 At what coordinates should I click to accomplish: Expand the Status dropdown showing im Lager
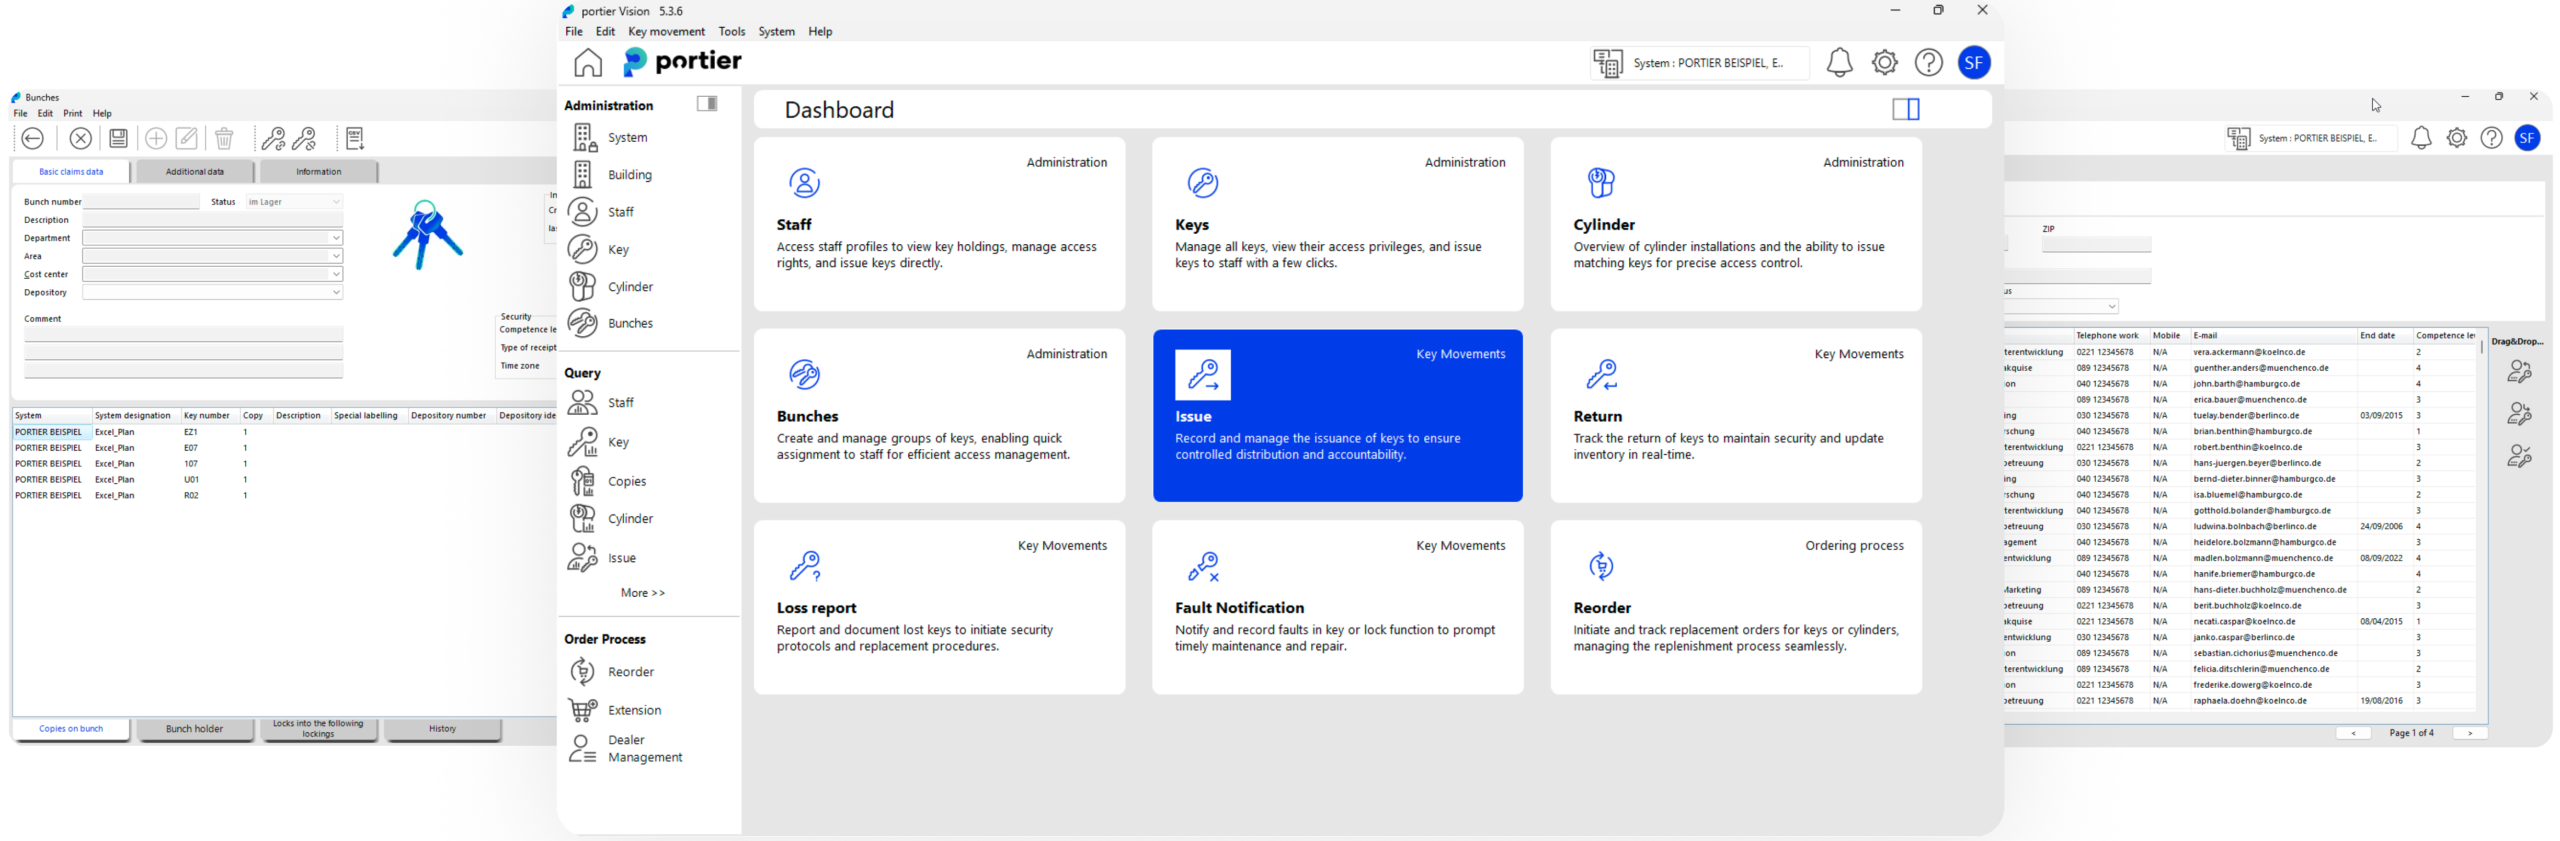coord(336,202)
